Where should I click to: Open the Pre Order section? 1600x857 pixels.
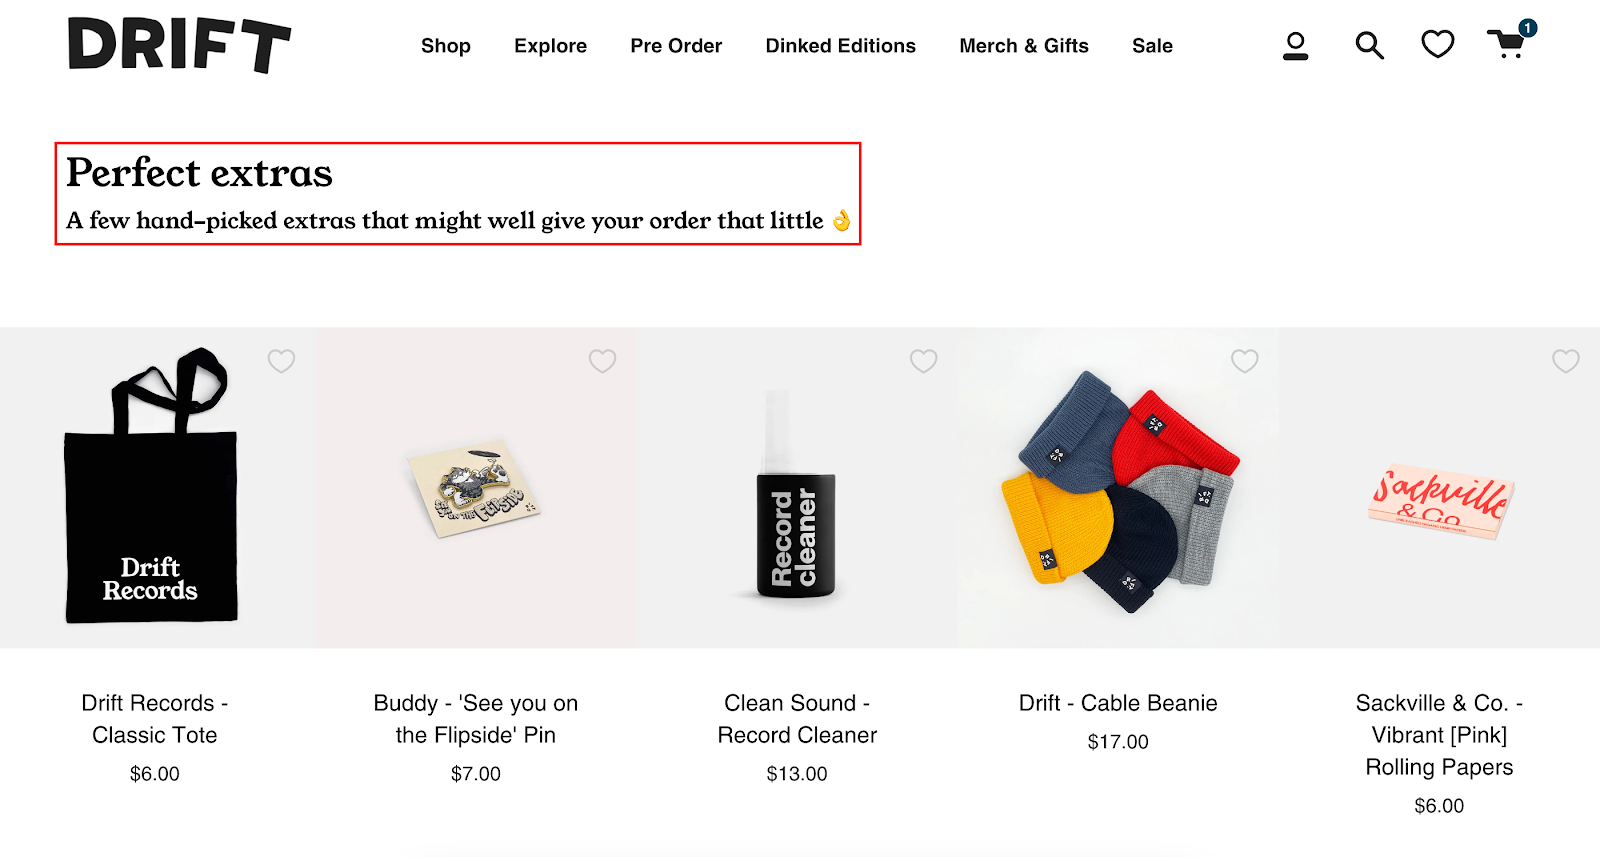point(676,45)
